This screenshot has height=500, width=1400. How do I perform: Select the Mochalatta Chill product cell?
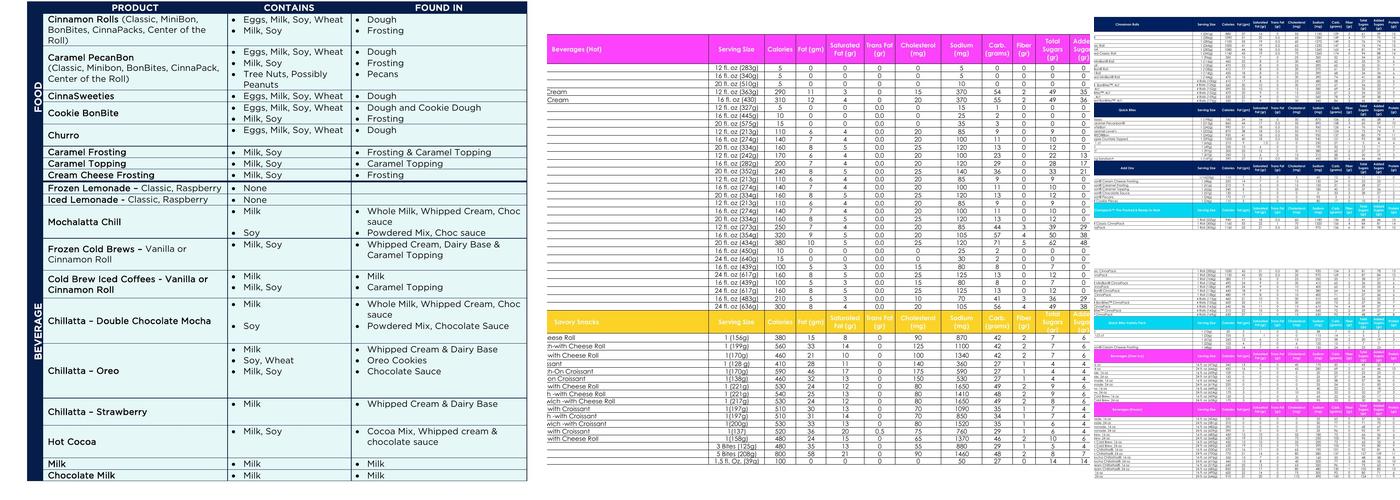point(135,222)
